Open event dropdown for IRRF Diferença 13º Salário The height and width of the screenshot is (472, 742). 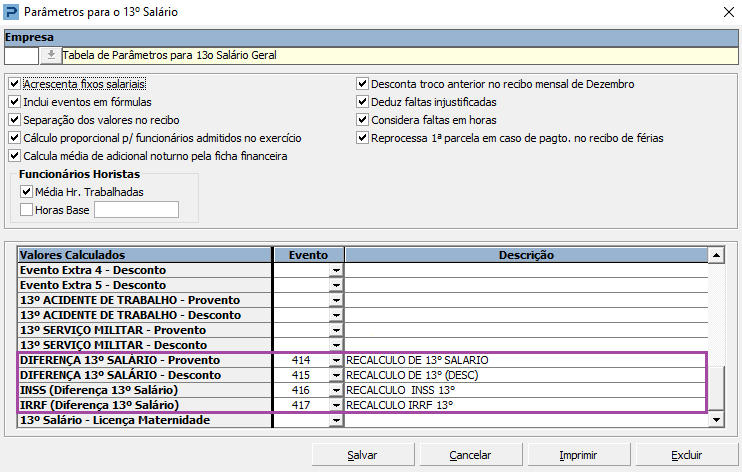pyautogui.click(x=336, y=405)
